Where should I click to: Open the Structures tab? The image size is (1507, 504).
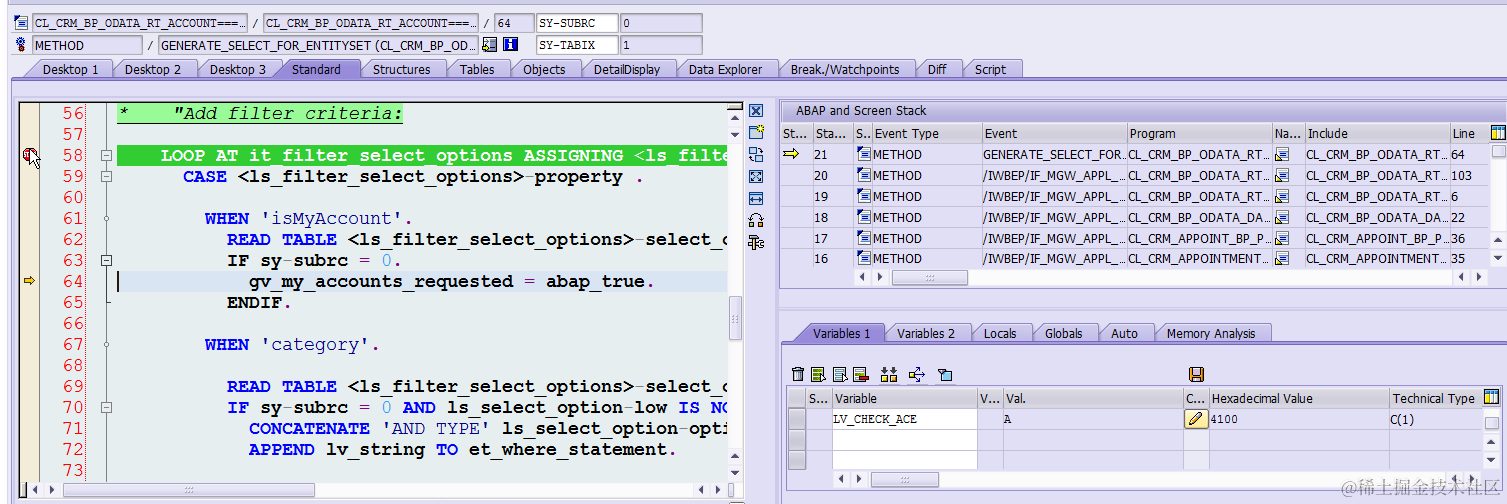click(401, 69)
